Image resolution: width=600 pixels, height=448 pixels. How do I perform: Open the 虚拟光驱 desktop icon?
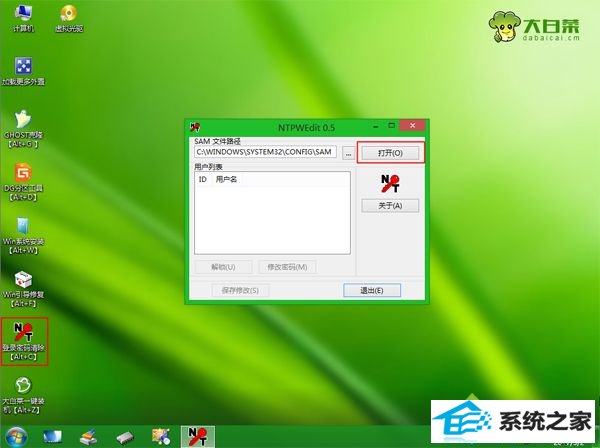69,18
